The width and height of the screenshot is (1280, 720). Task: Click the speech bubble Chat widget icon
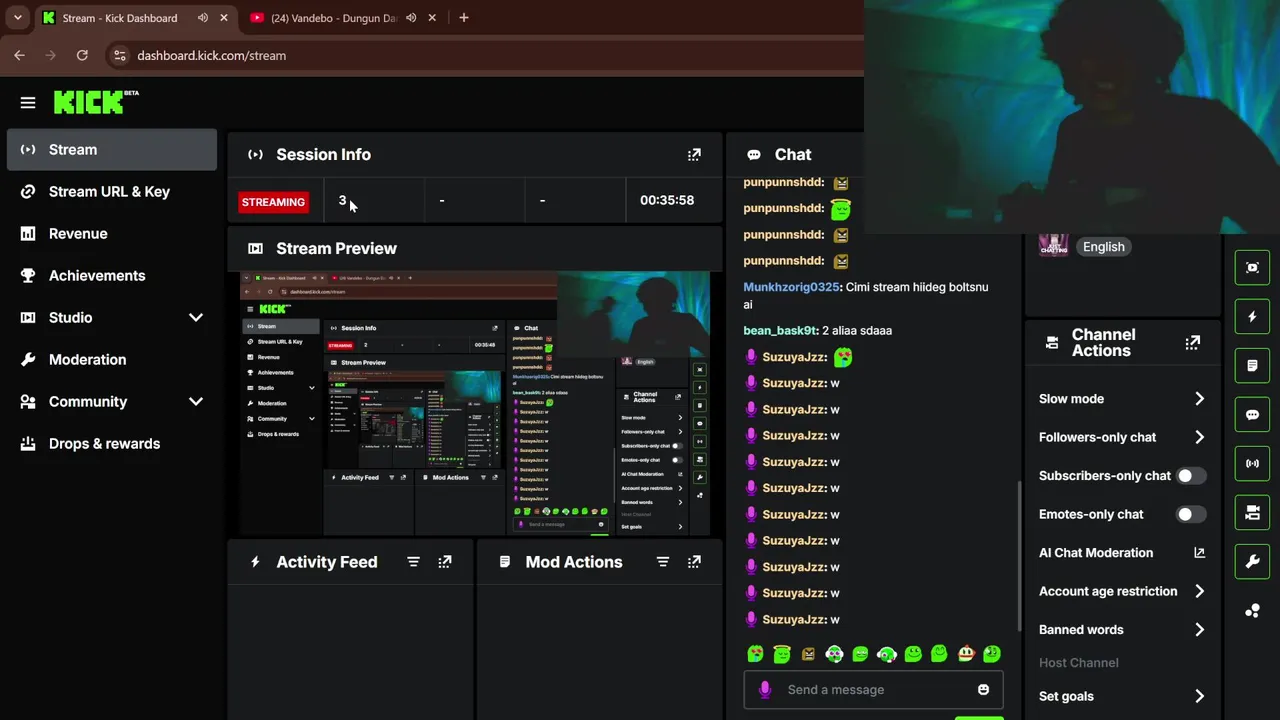click(x=1252, y=415)
